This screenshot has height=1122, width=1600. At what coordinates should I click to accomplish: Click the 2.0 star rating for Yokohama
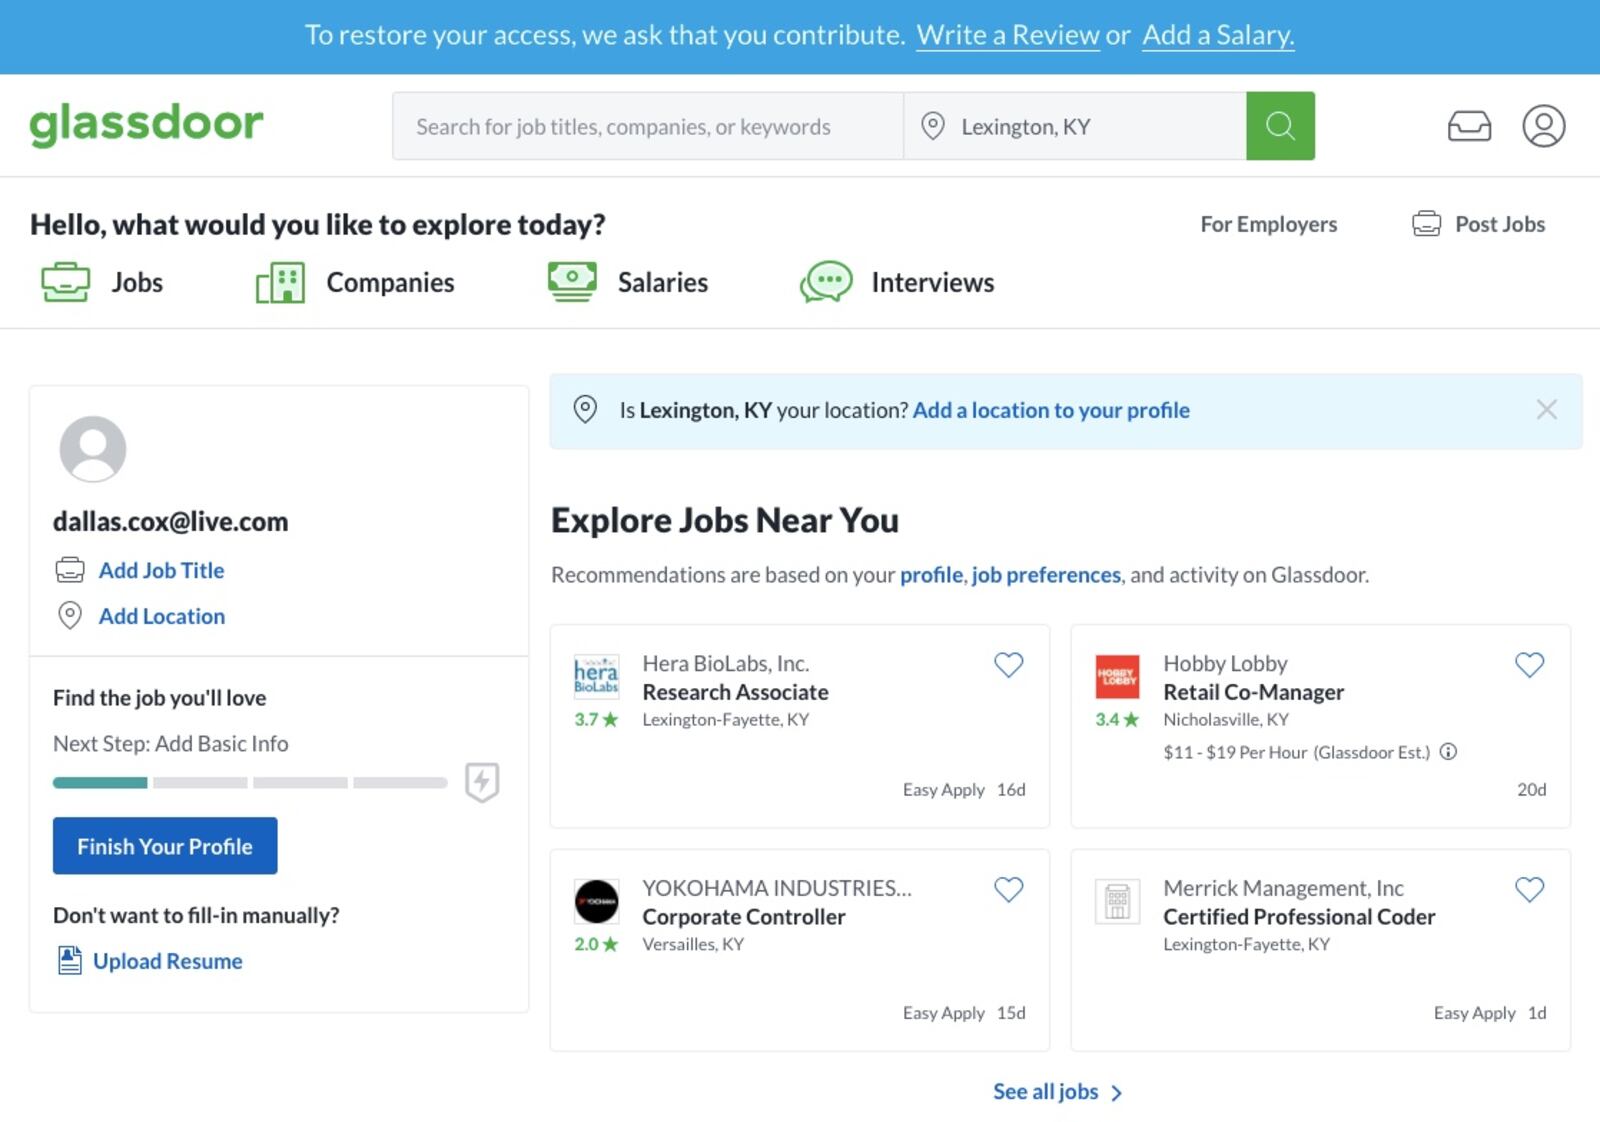pos(596,944)
